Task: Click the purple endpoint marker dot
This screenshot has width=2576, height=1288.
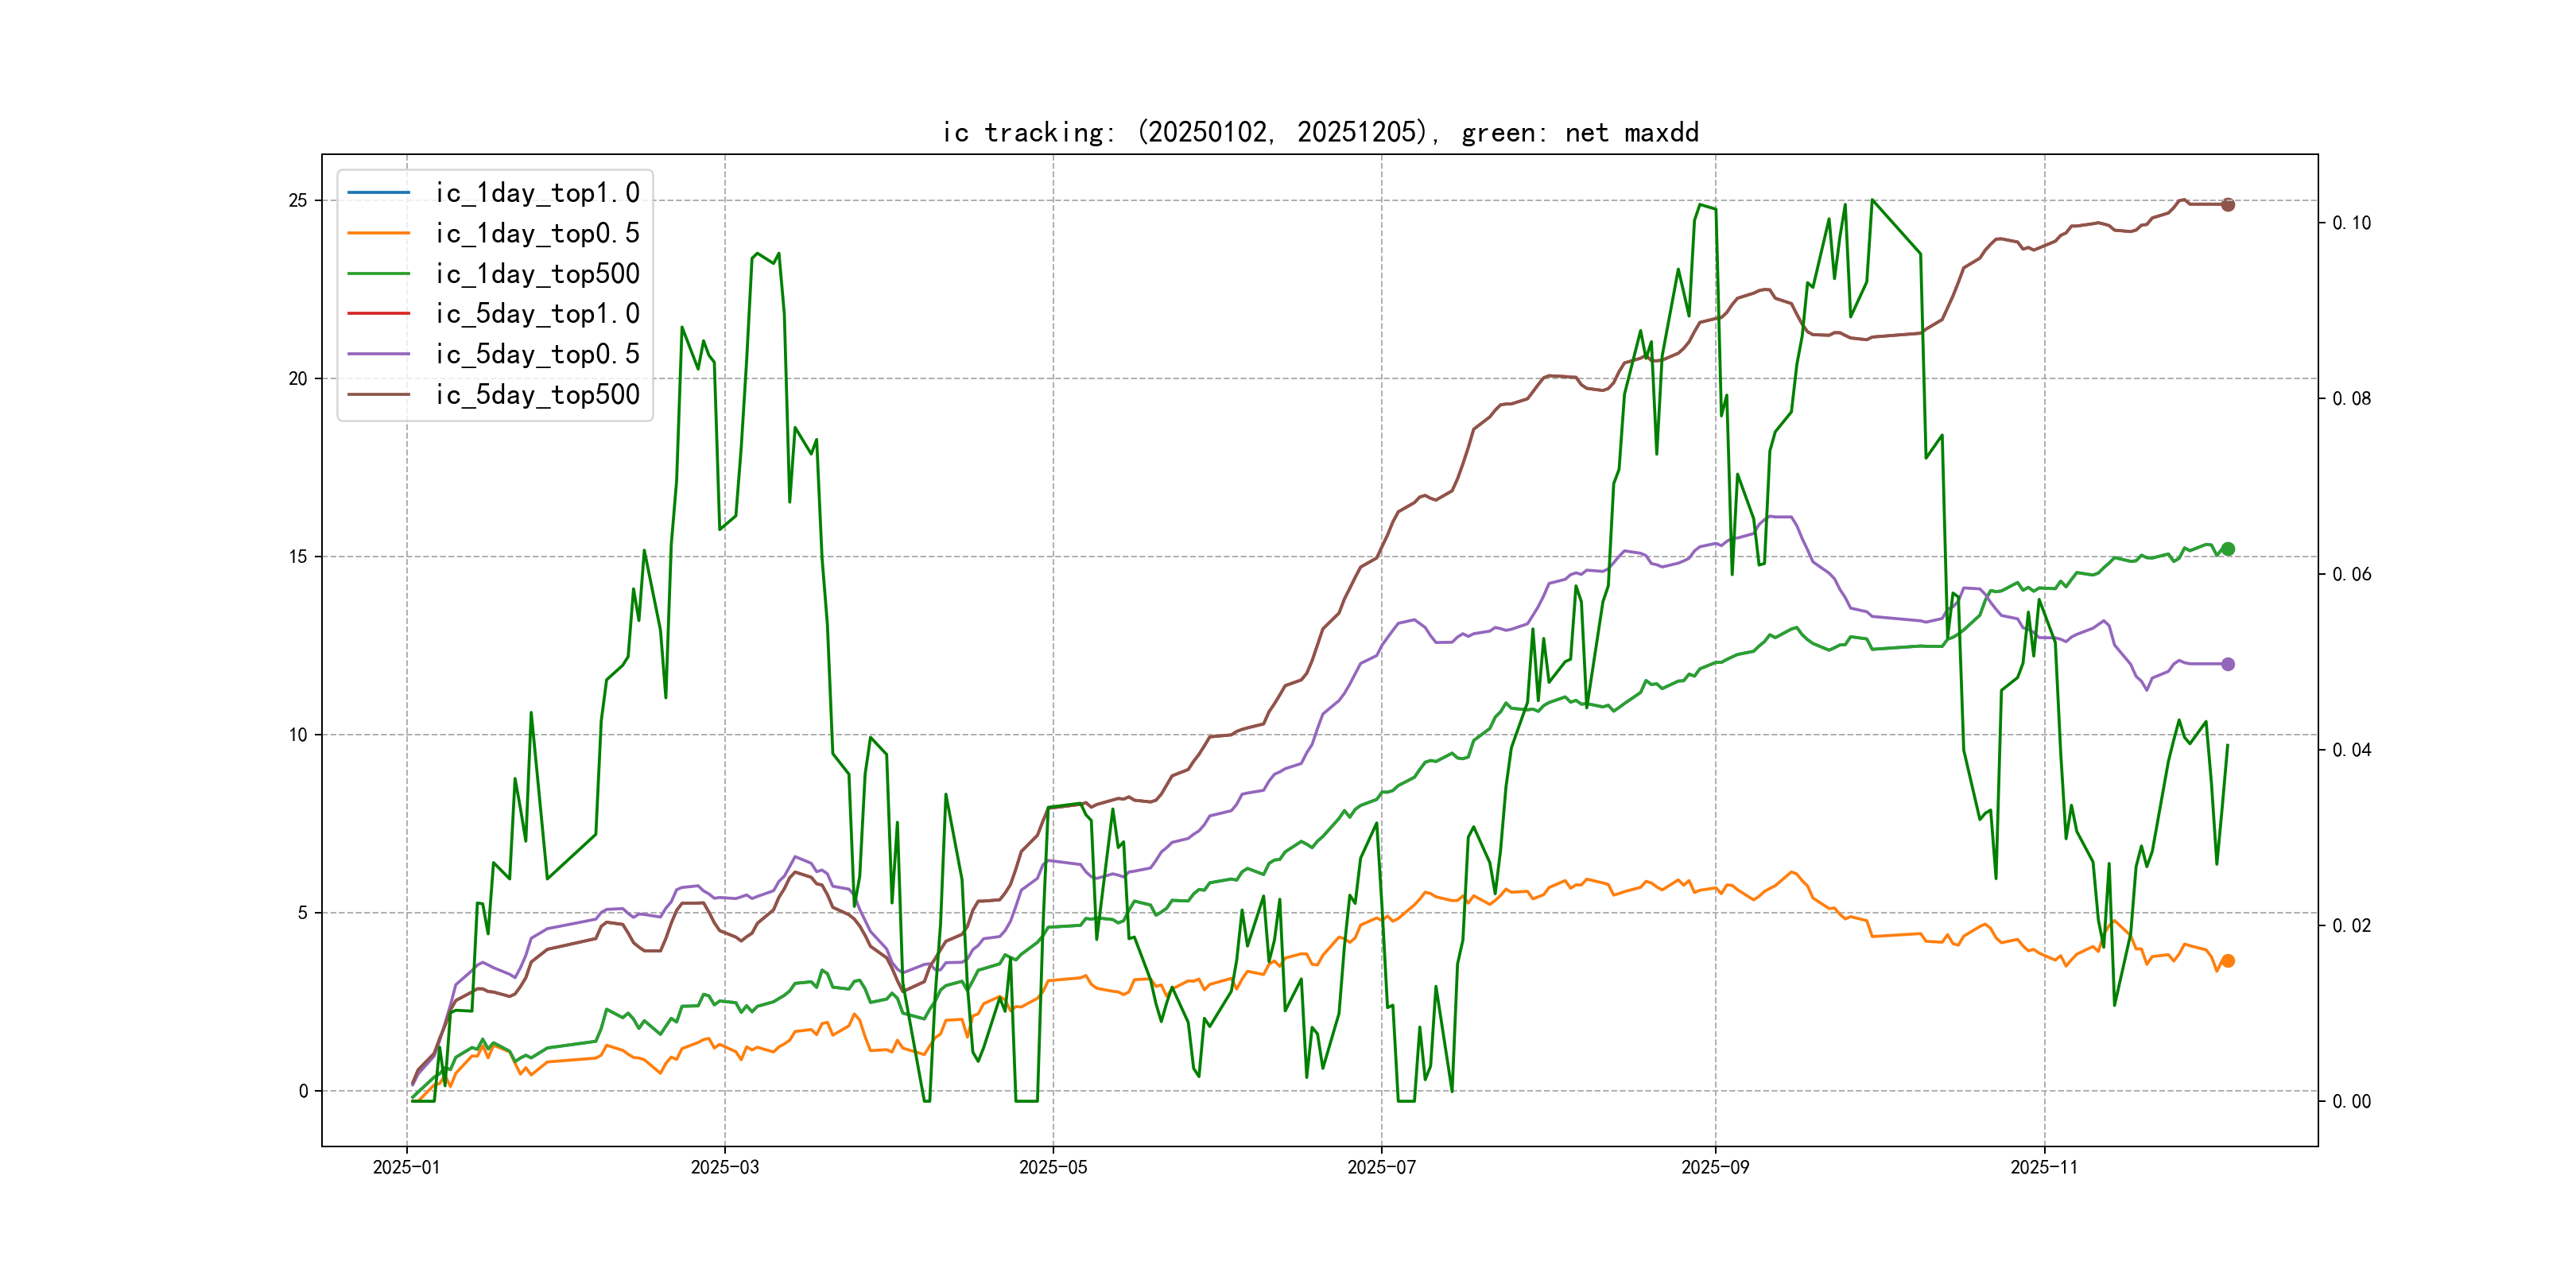Action: coord(2228,664)
